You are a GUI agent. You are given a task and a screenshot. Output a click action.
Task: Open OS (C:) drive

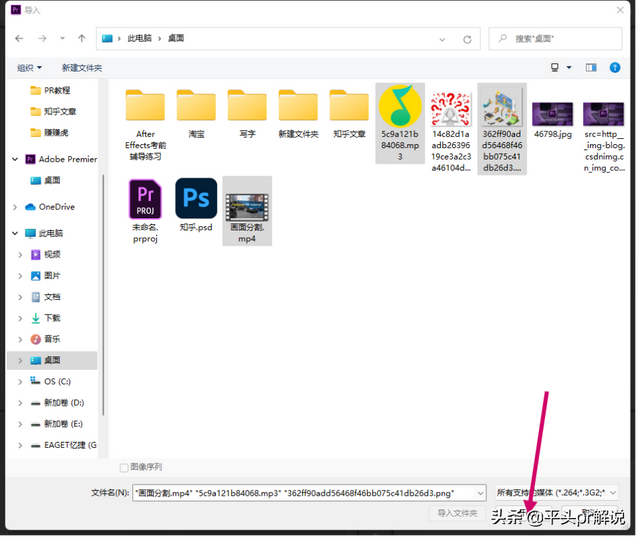(x=51, y=382)
